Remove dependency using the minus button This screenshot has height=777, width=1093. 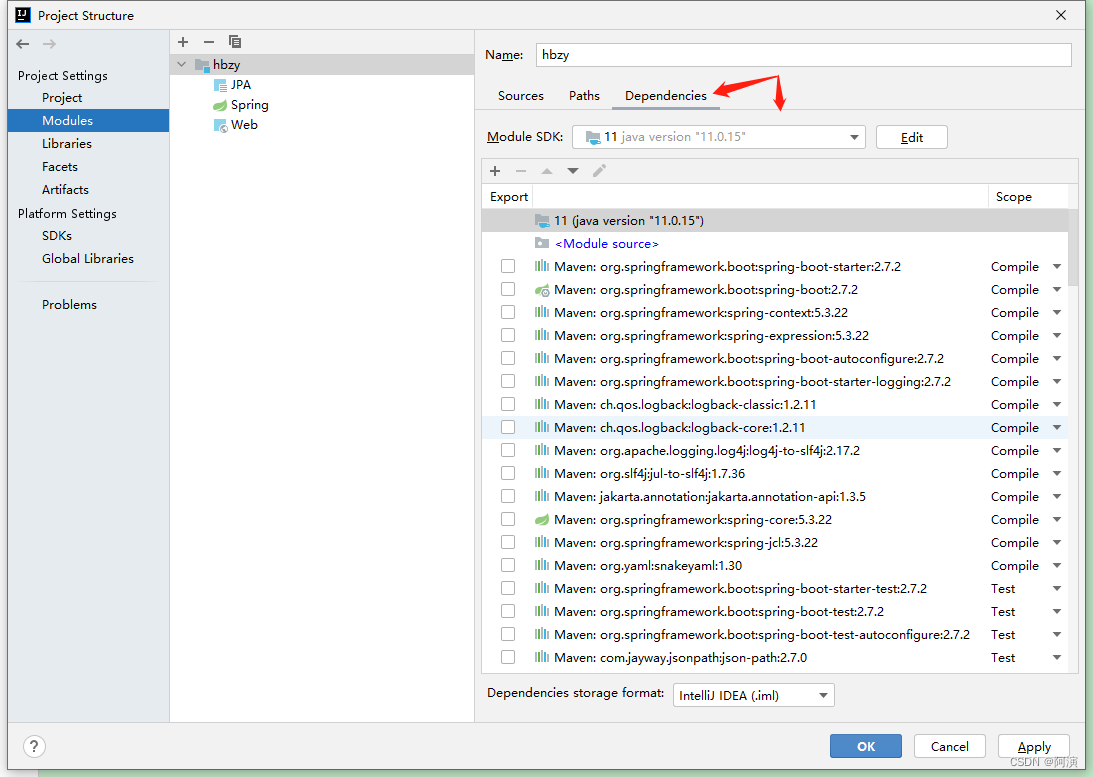(x=521, y=171)
